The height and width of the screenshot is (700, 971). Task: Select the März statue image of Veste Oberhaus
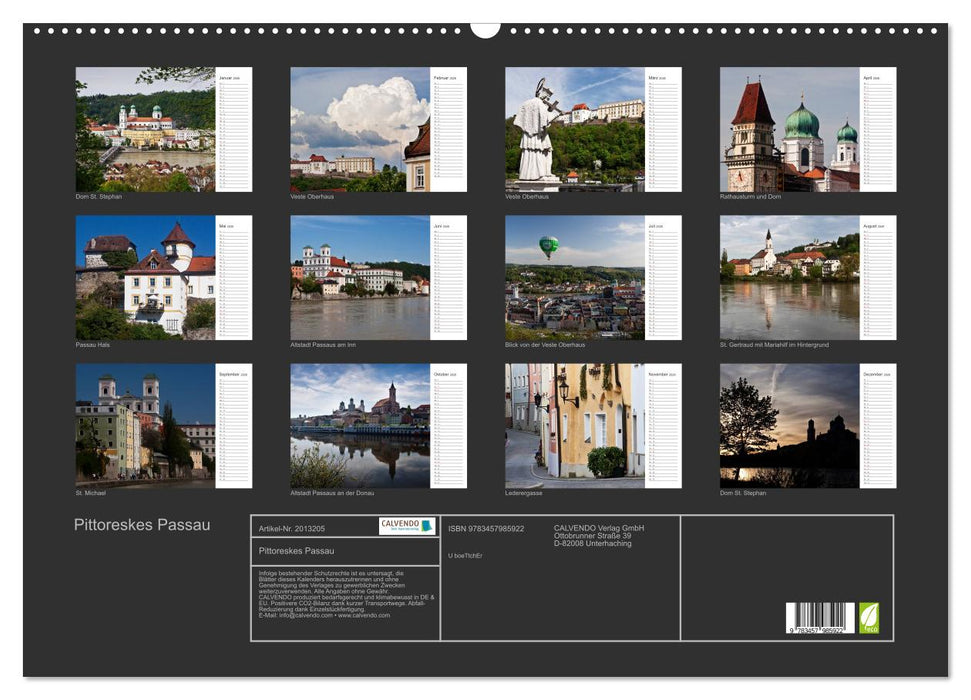[x=574, y=130]
